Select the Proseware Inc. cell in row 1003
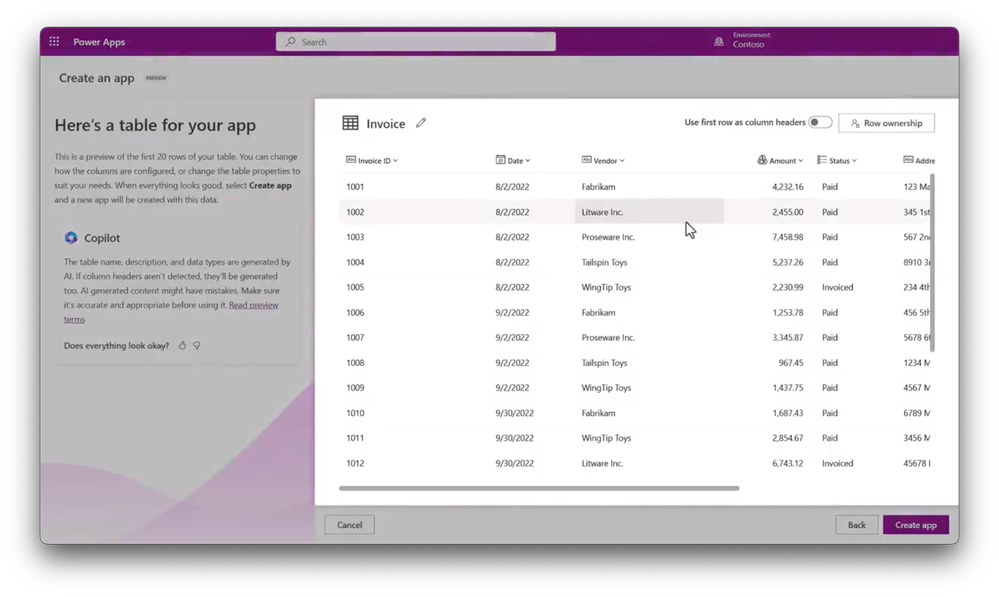The height and width of the screenshot is (597, 999). pos(608,237)
